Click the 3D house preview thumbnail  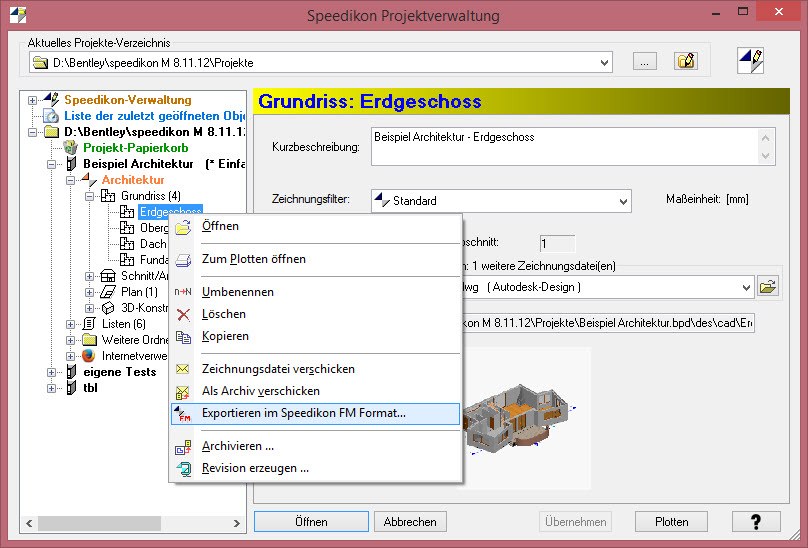pos(519,419)
